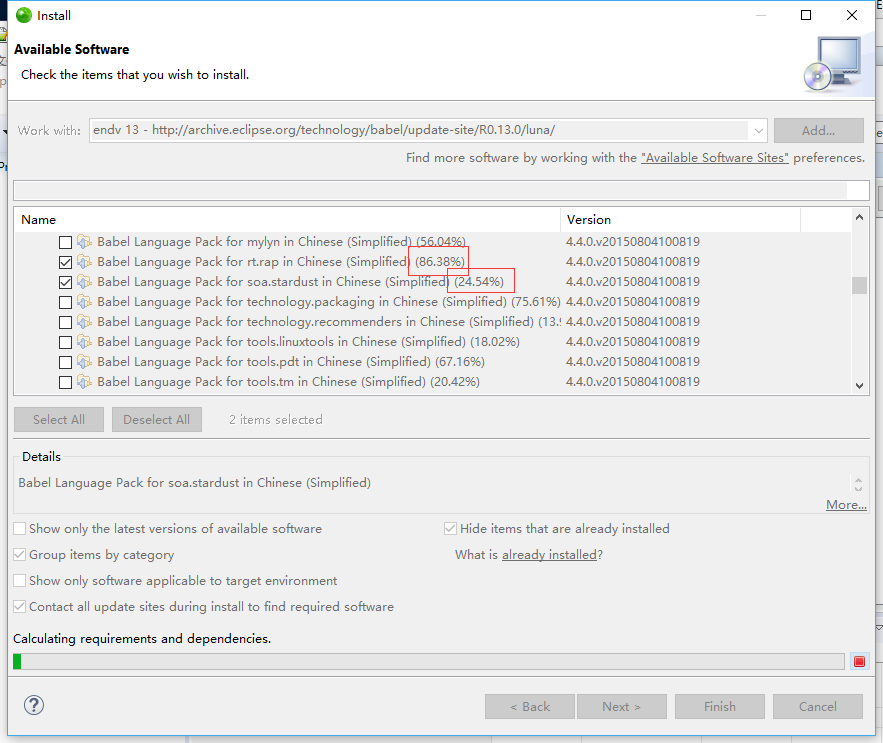Click the software list scrollbar thumb
Viewport: 883px width, 743px height.
pyautogui.click(x=859, y=285)
